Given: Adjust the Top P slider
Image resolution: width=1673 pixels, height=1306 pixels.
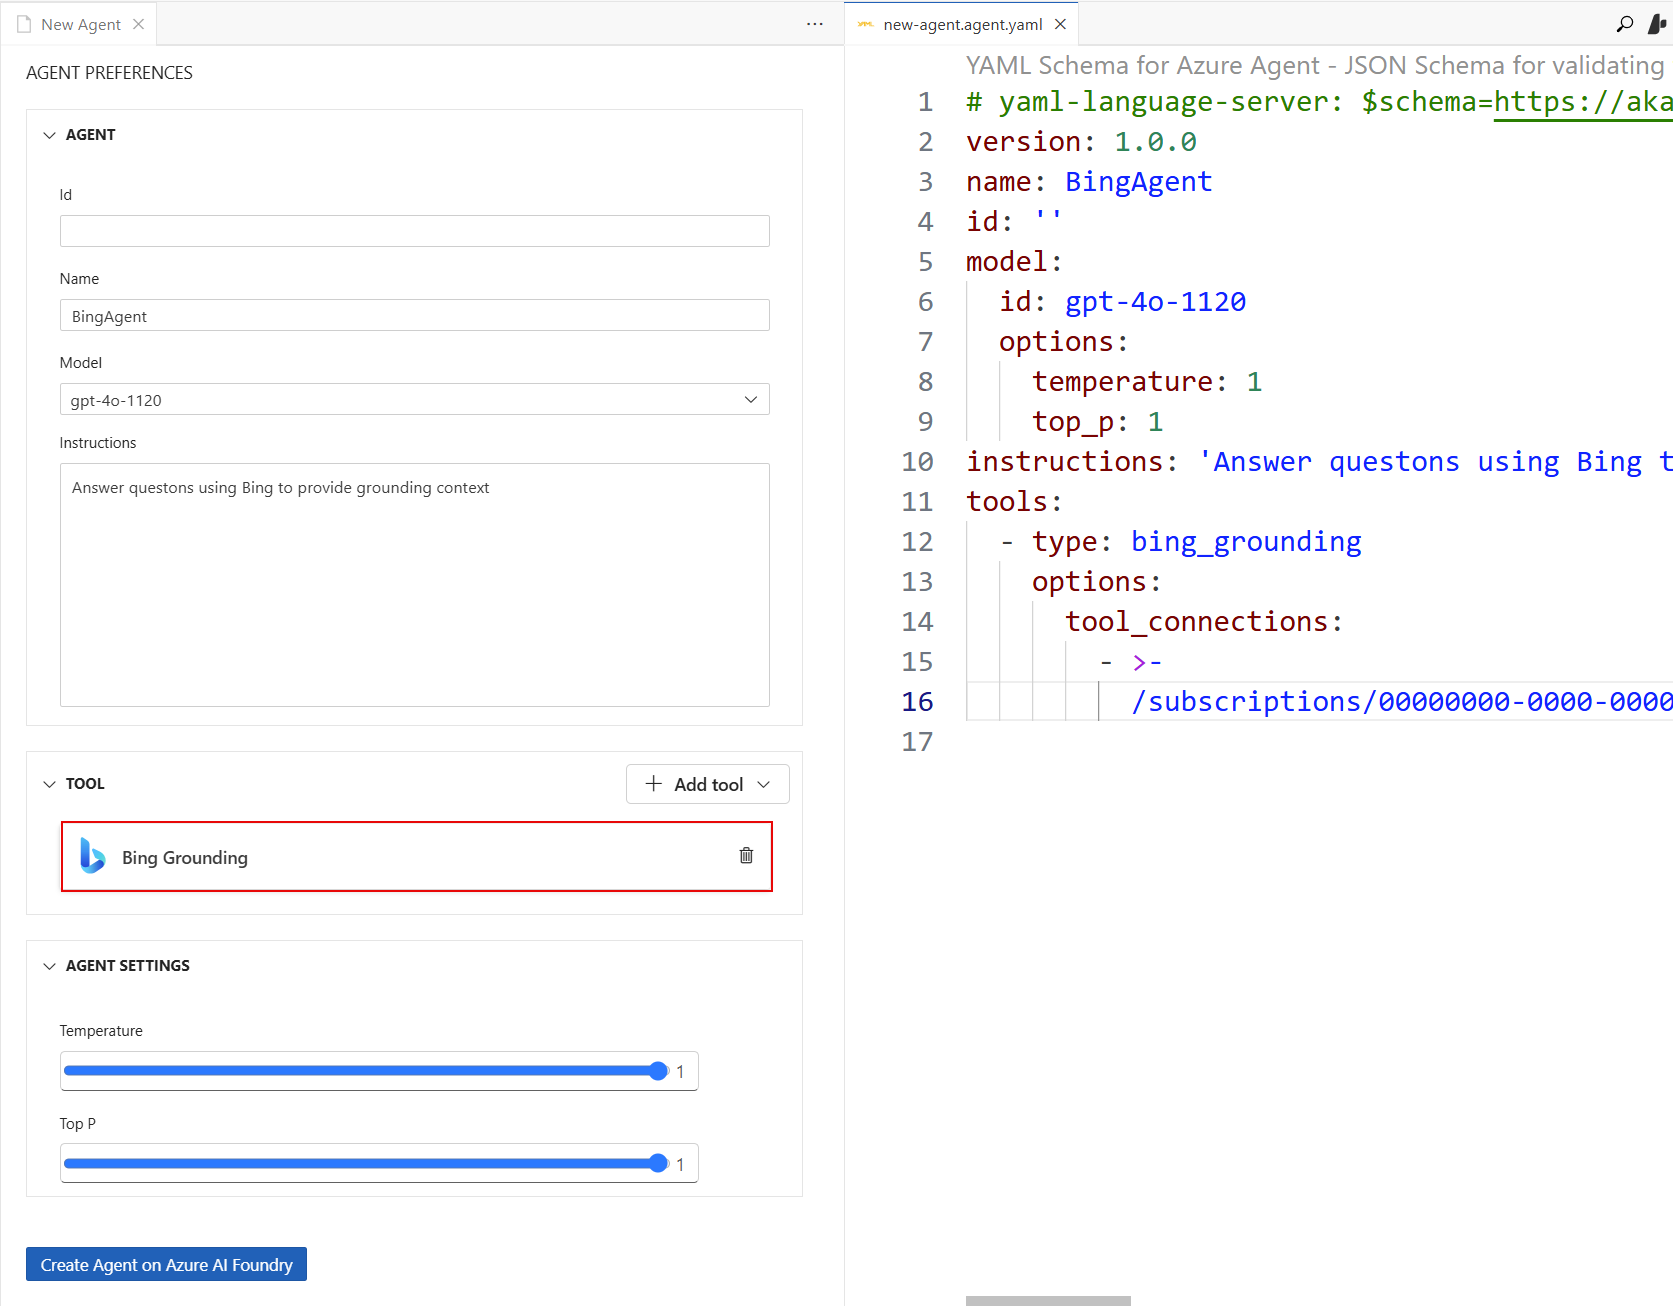Looking at the screenshot, I should [x=366, y=1163].
